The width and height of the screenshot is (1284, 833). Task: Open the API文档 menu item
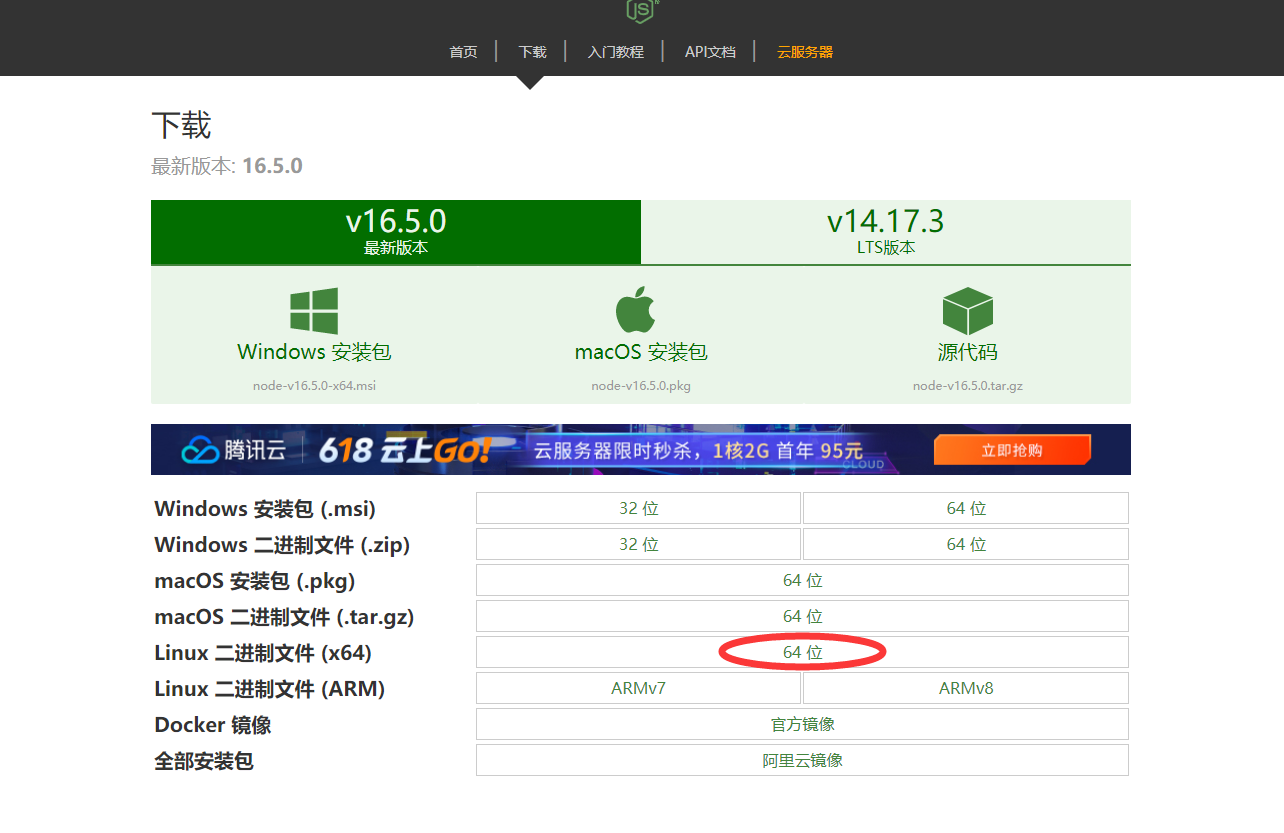[x=710, y=51]
